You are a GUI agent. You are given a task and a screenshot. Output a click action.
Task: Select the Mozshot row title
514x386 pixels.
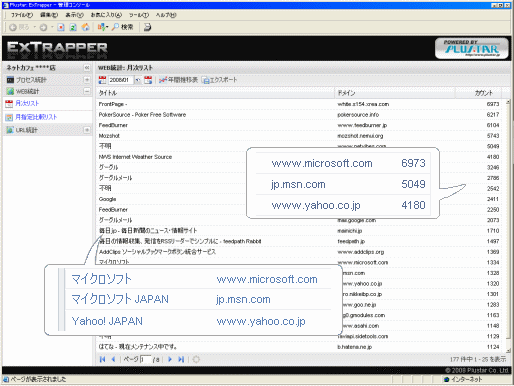[x=109, y=136]
